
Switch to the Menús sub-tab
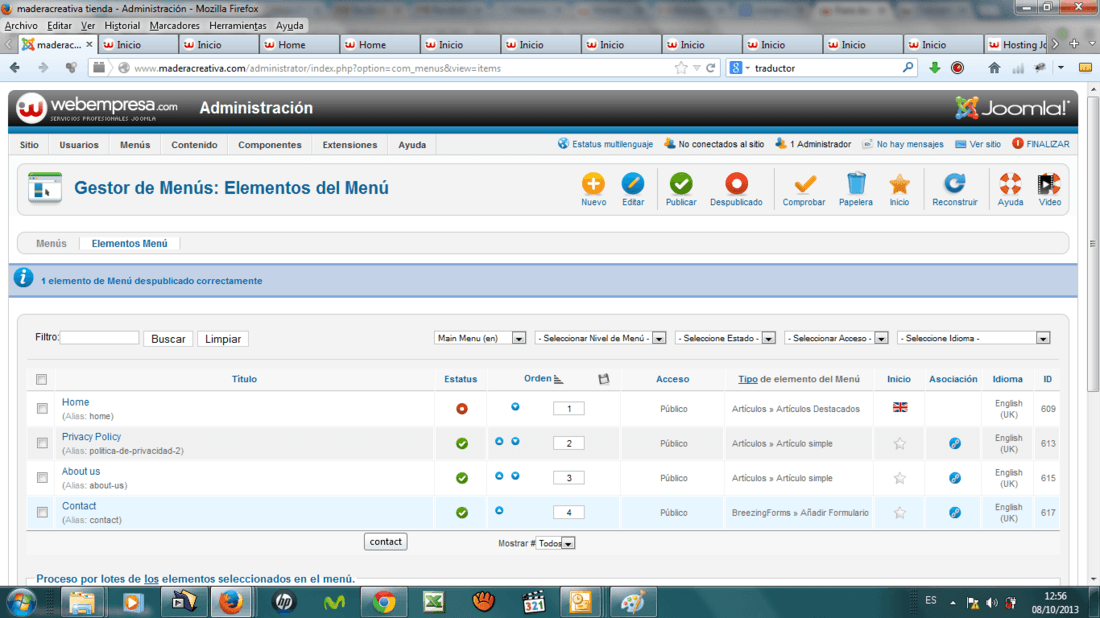tap(51, 243)
